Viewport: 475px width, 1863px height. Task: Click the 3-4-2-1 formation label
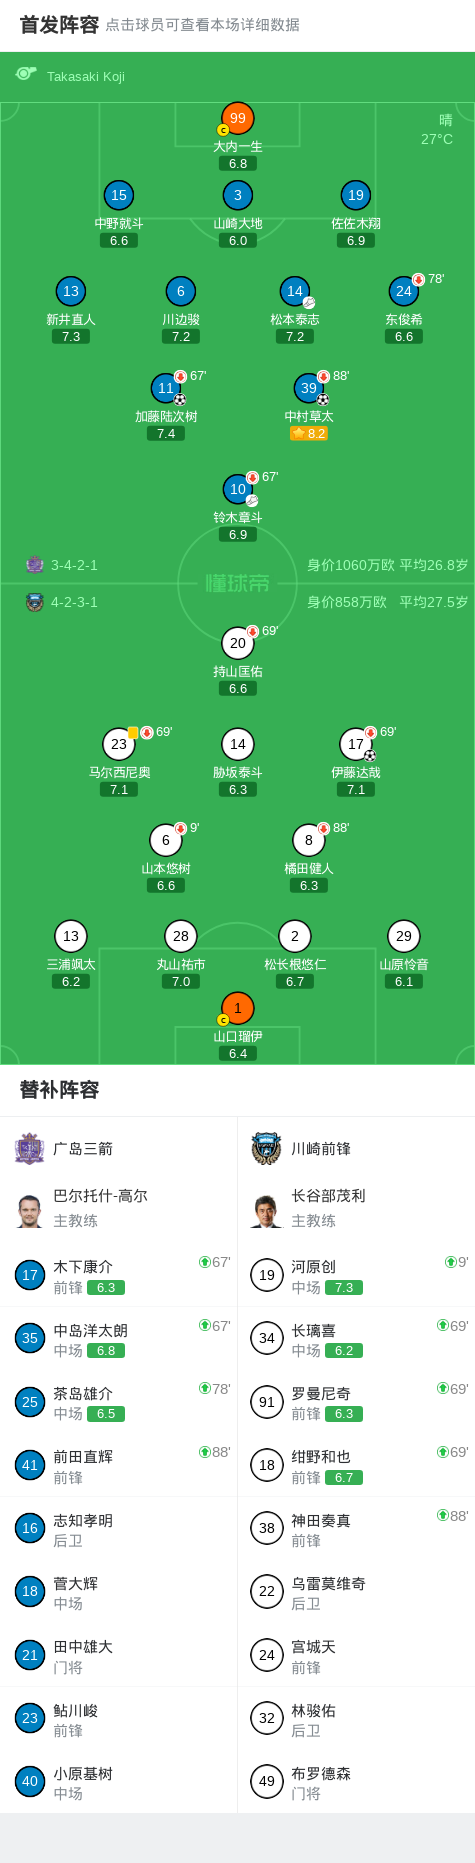tap(74, 565)
